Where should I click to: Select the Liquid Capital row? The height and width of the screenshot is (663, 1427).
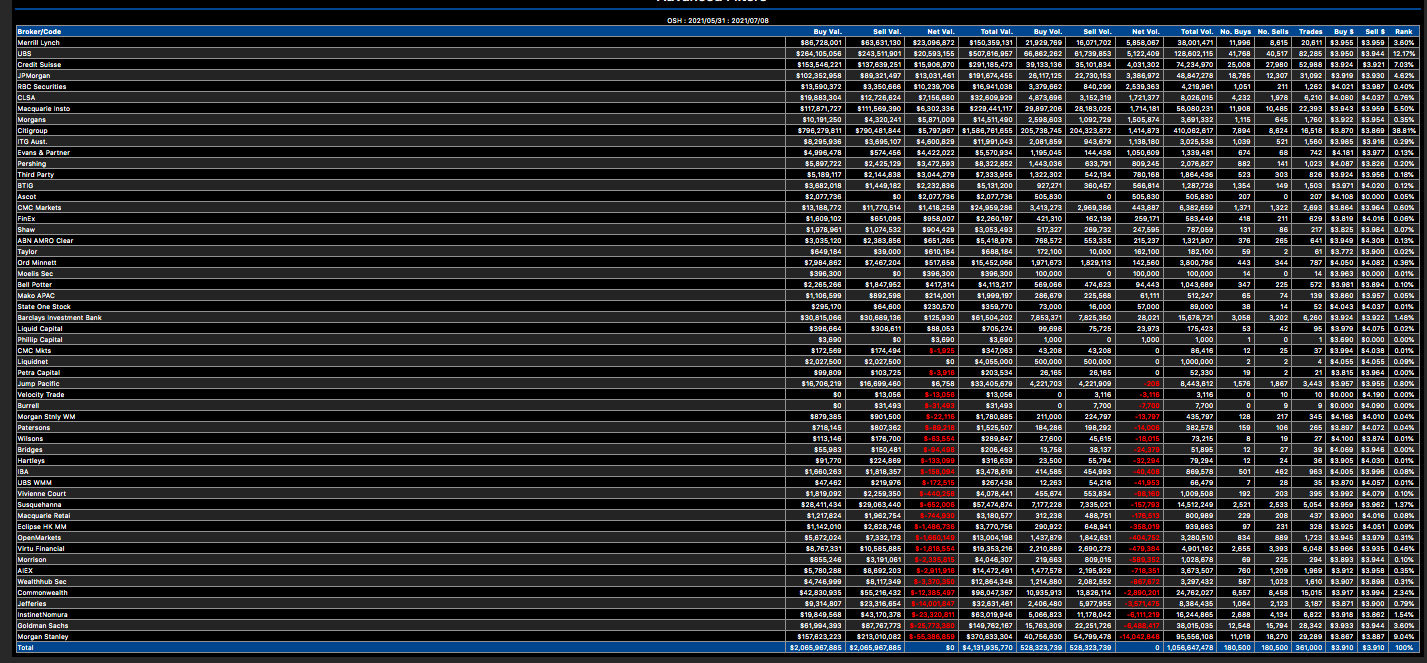(717, 329)
